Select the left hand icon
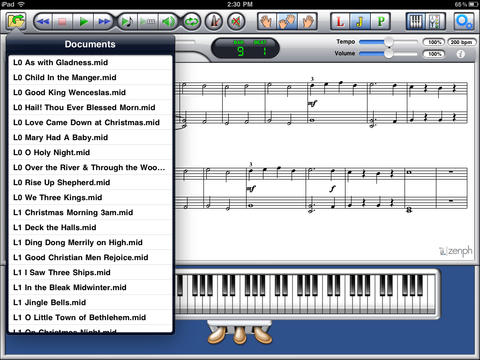This screenshot has height=360, width=480. pos(267,22)
